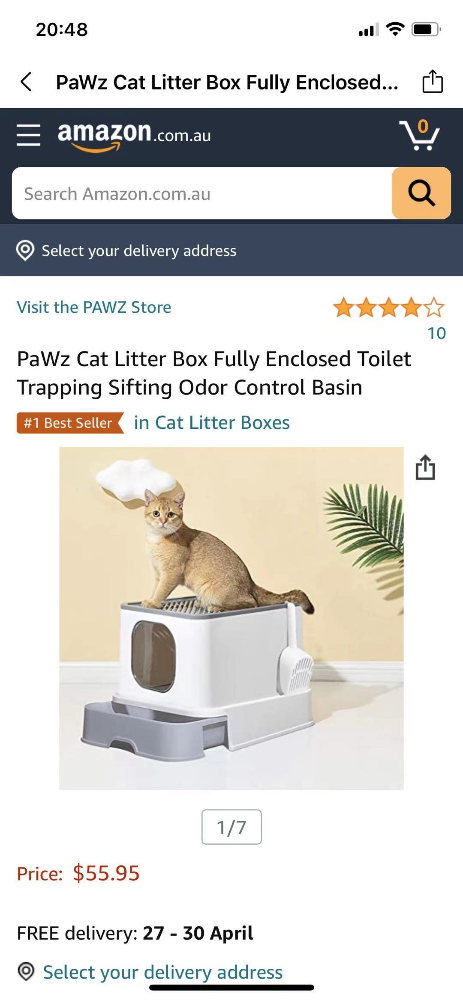
Task: Tap the location pin in the delivery bar
Action: [x=25, y=251]
